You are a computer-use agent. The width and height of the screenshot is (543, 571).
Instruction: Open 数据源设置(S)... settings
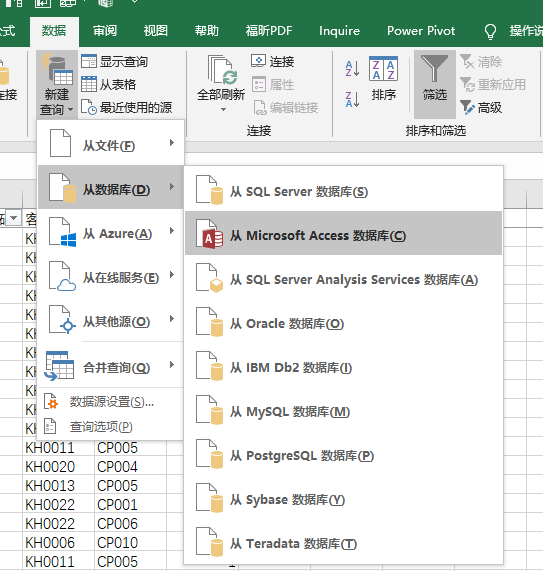coord(111,402)
